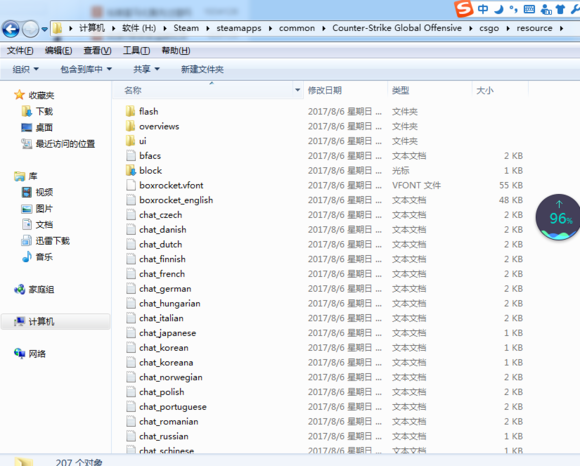Expand arrow after 软件 (H:) breadcrumb
The width and height of the screenshot is (580, 466).
[x=165, y=28]
